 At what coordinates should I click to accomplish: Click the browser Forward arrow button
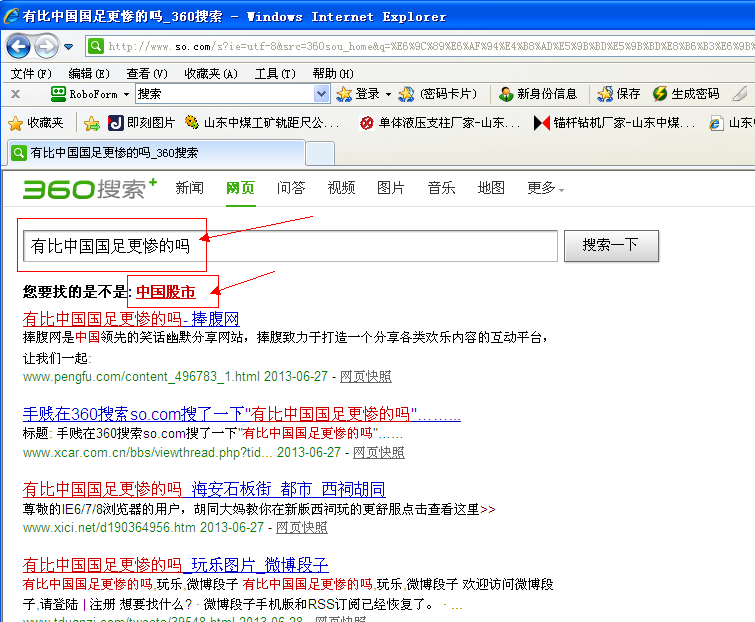pyautogui.click(x=47, y=46)
